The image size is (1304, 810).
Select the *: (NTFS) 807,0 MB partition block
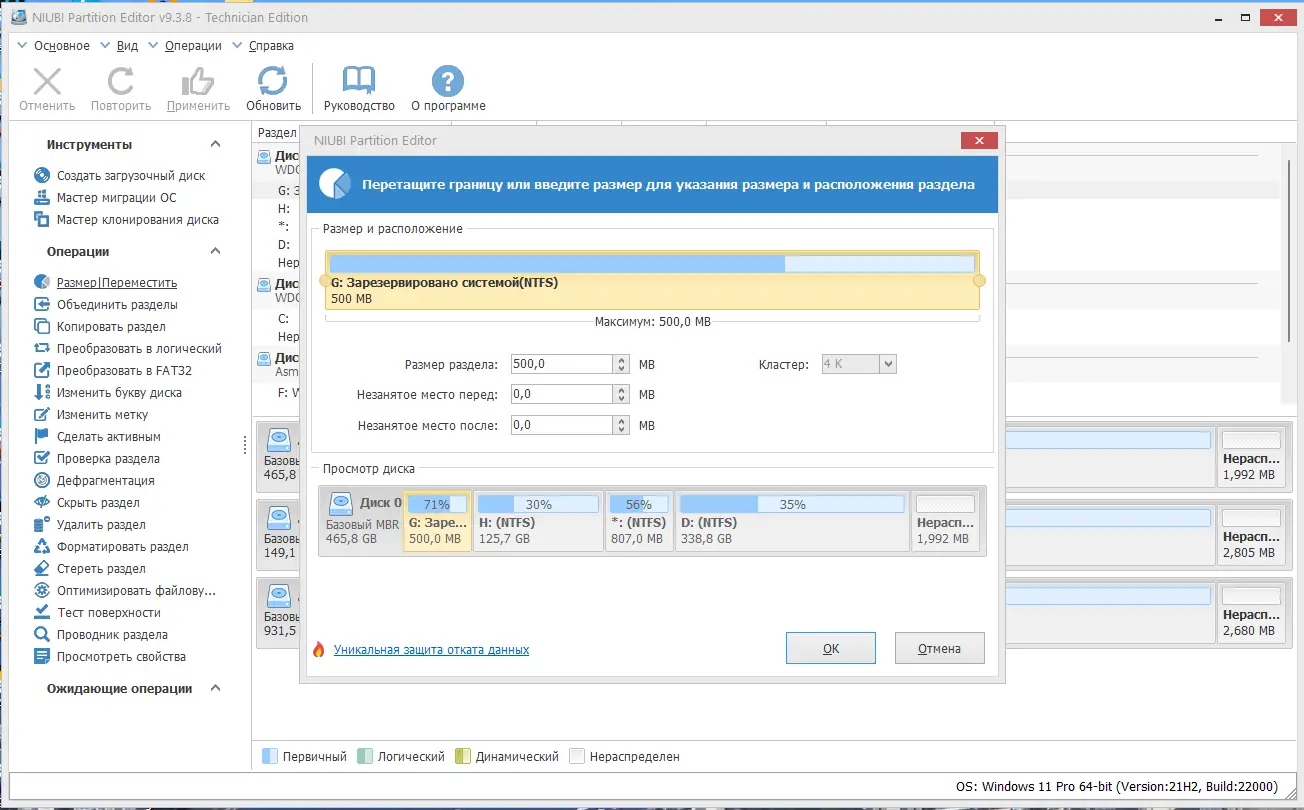point(639,521)
